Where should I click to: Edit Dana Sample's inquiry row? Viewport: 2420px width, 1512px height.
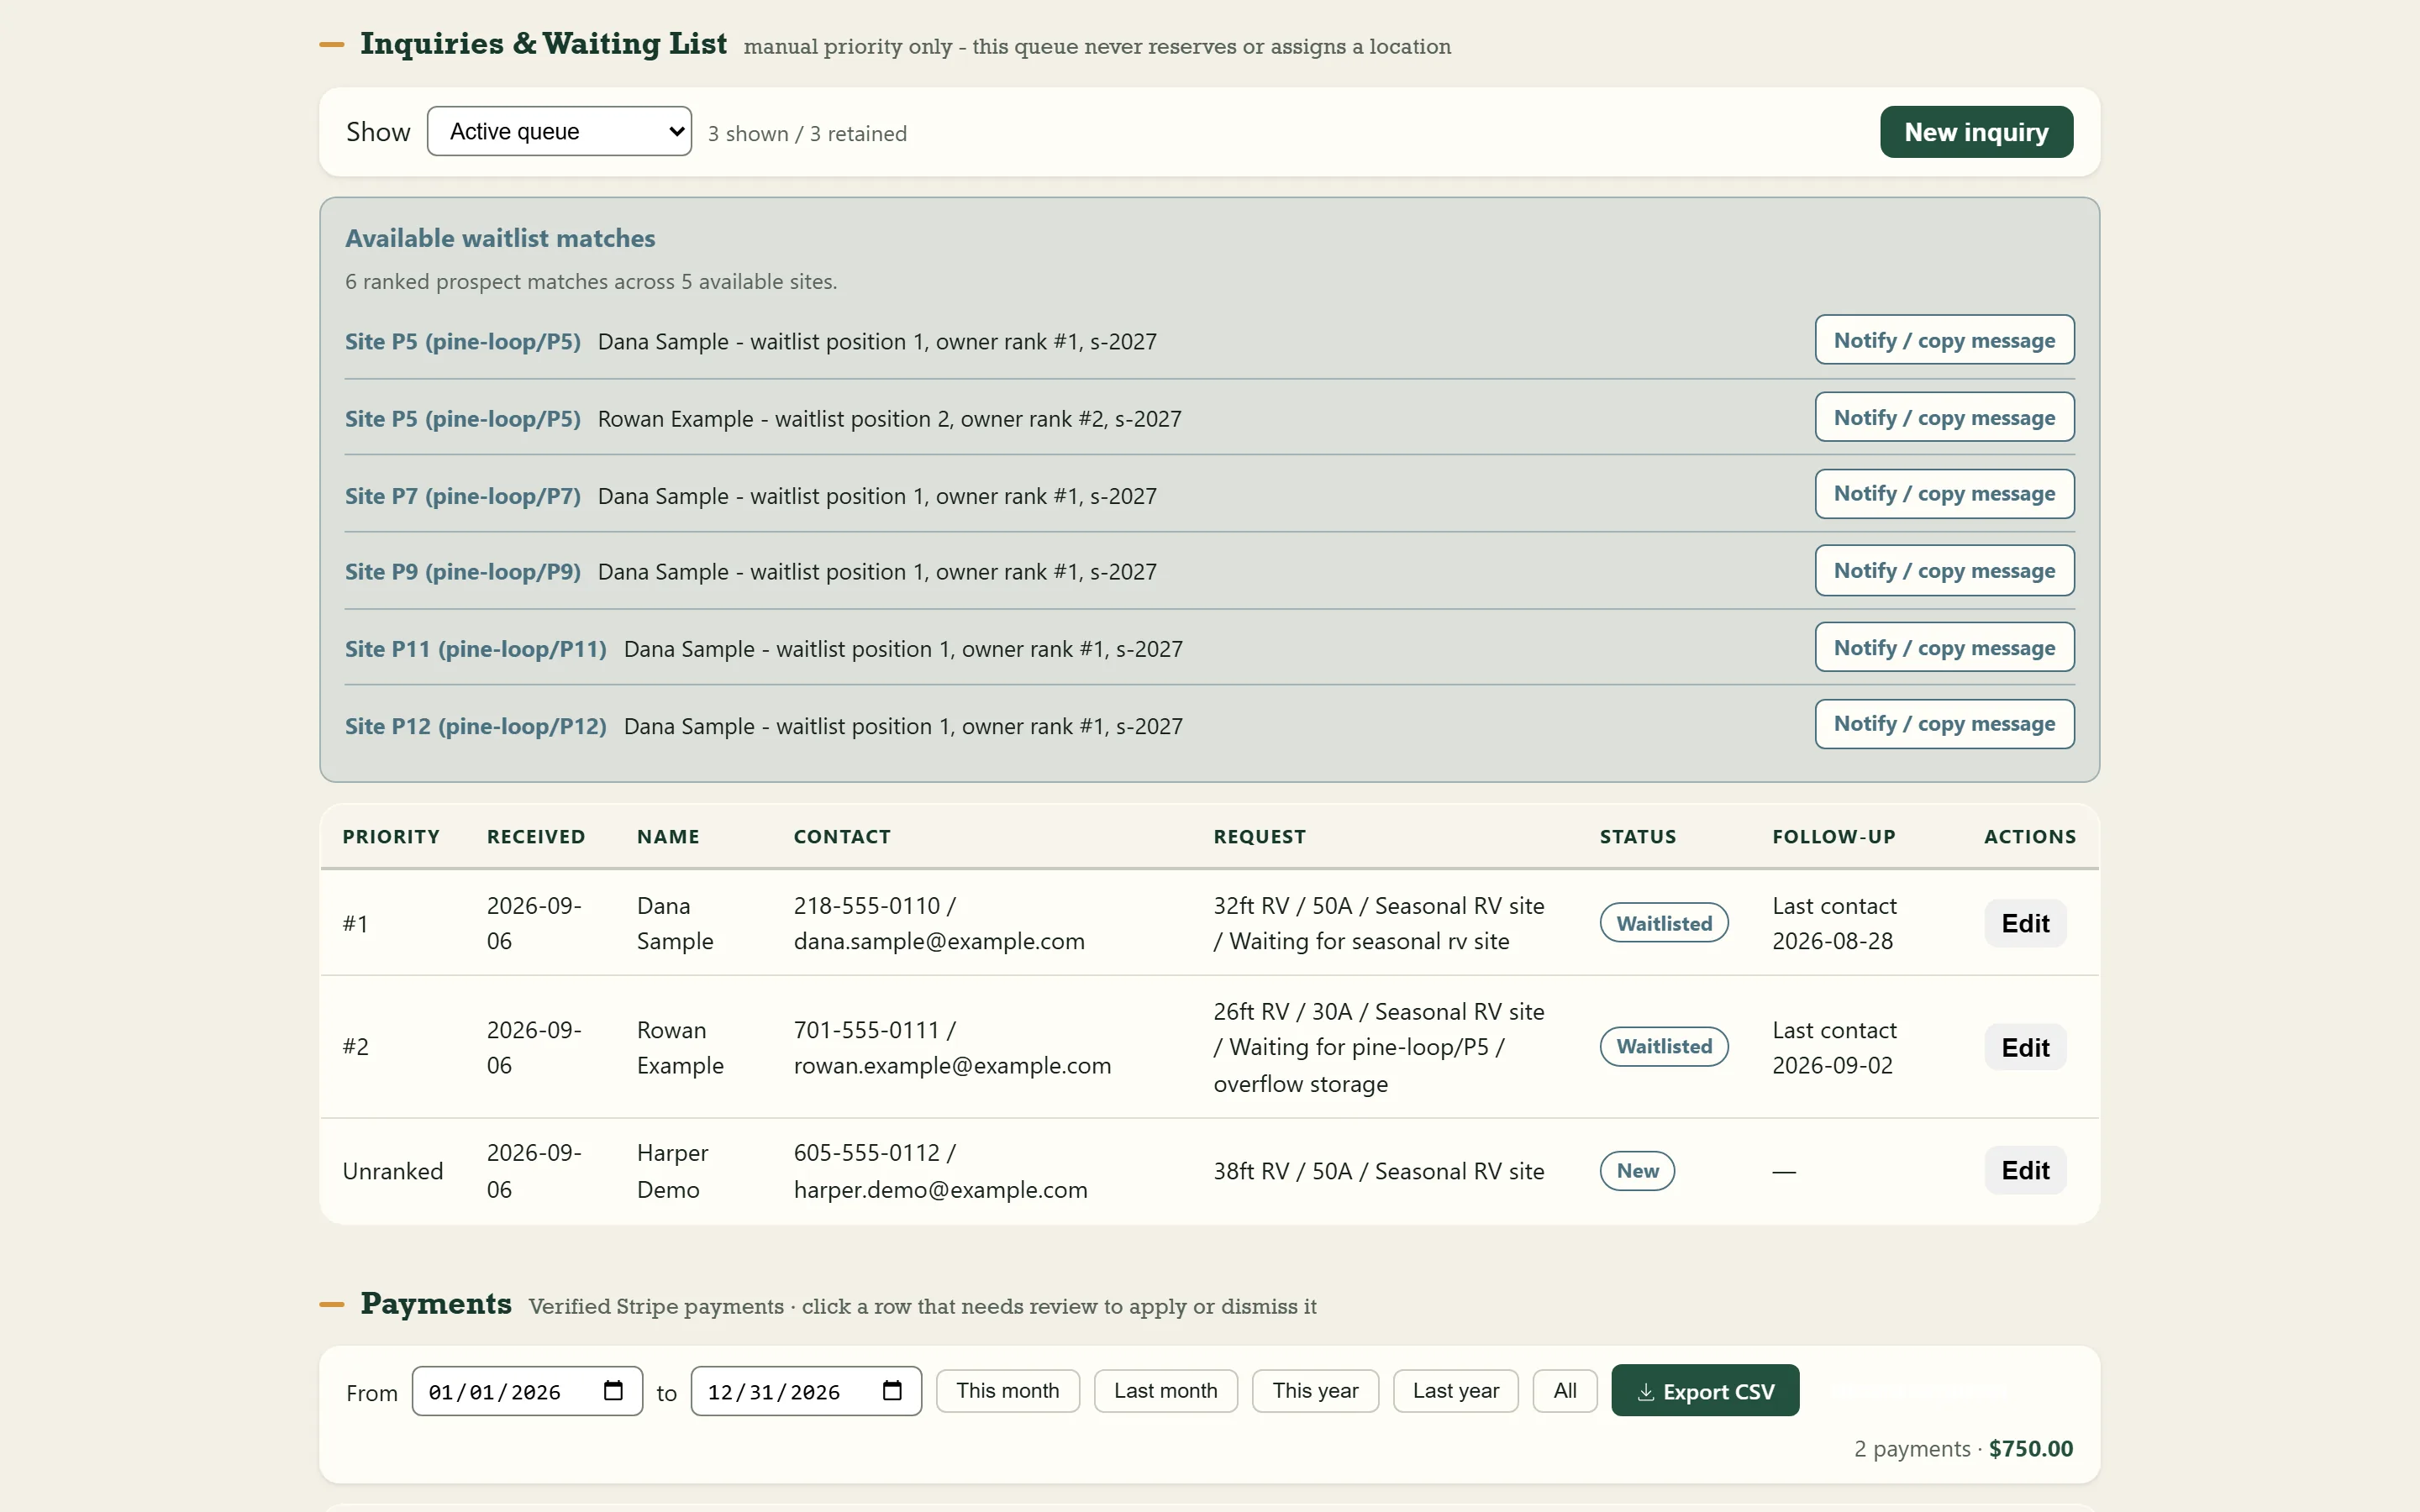[2025, 923]
